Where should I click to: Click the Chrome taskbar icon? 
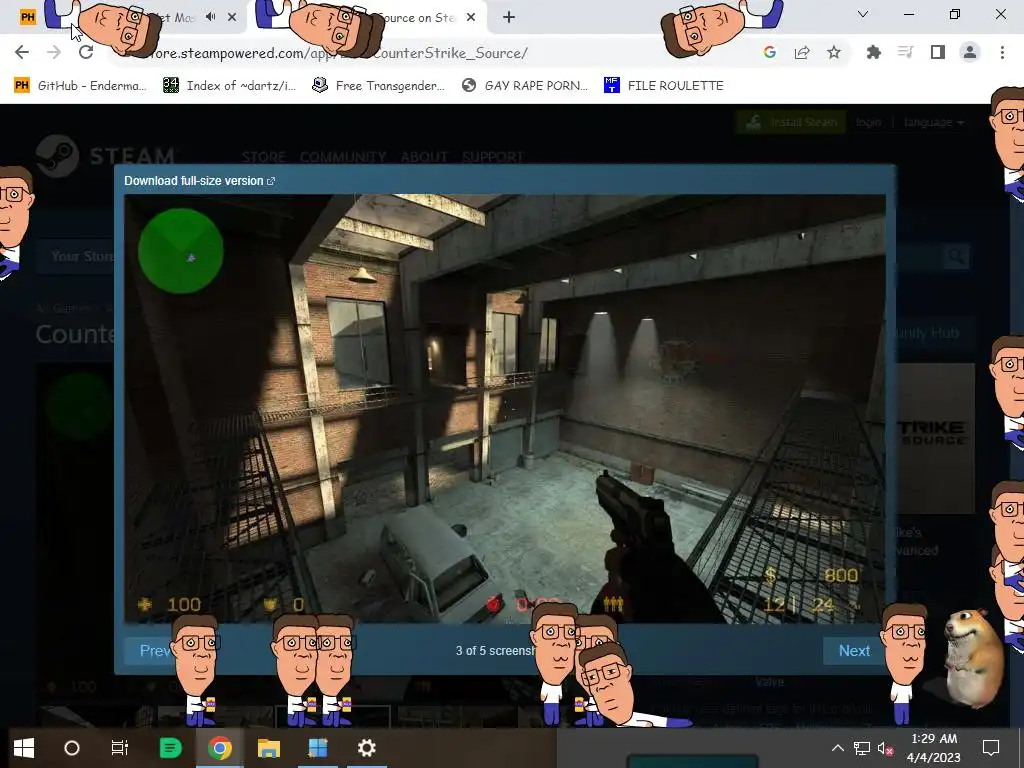pos(219,748)
